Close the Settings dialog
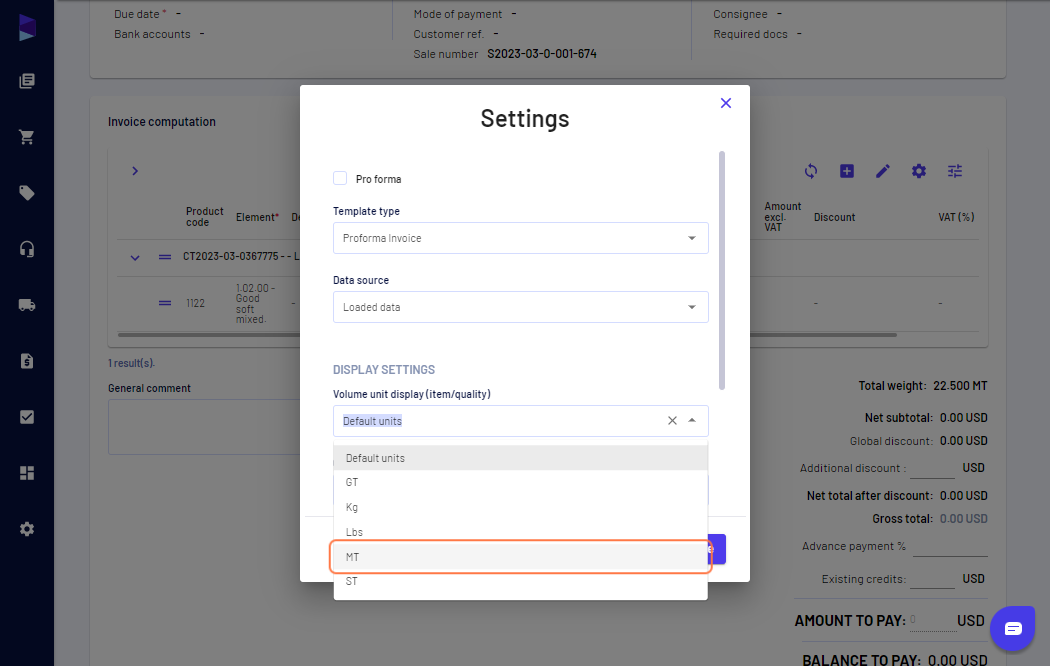 (x=726, y=103)
